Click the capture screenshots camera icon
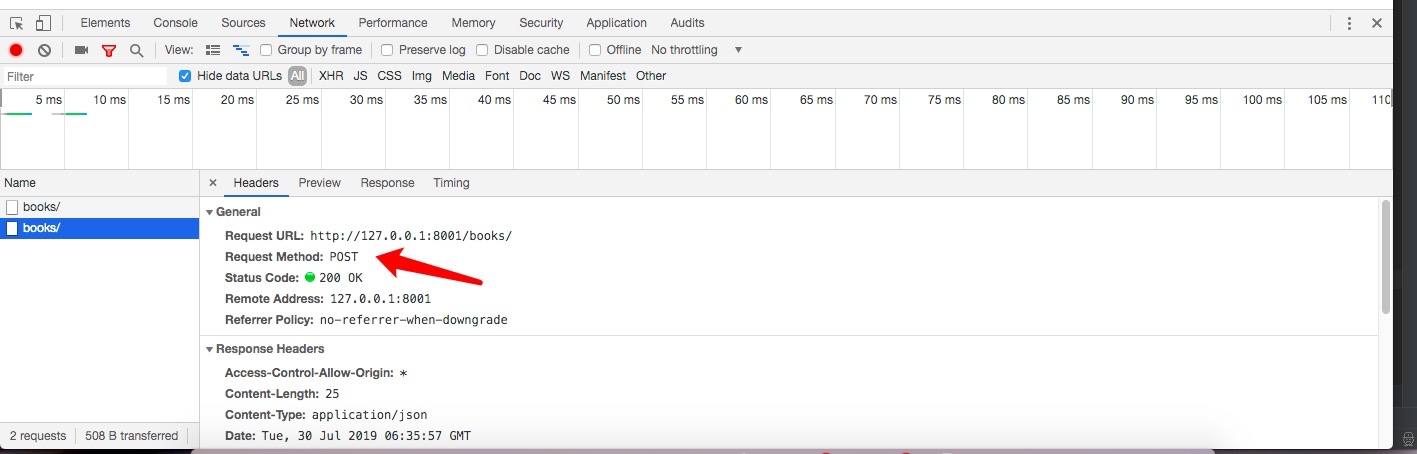Image resolution: width=1417 pixels, height=454 pixels. [x=82, y=50]
